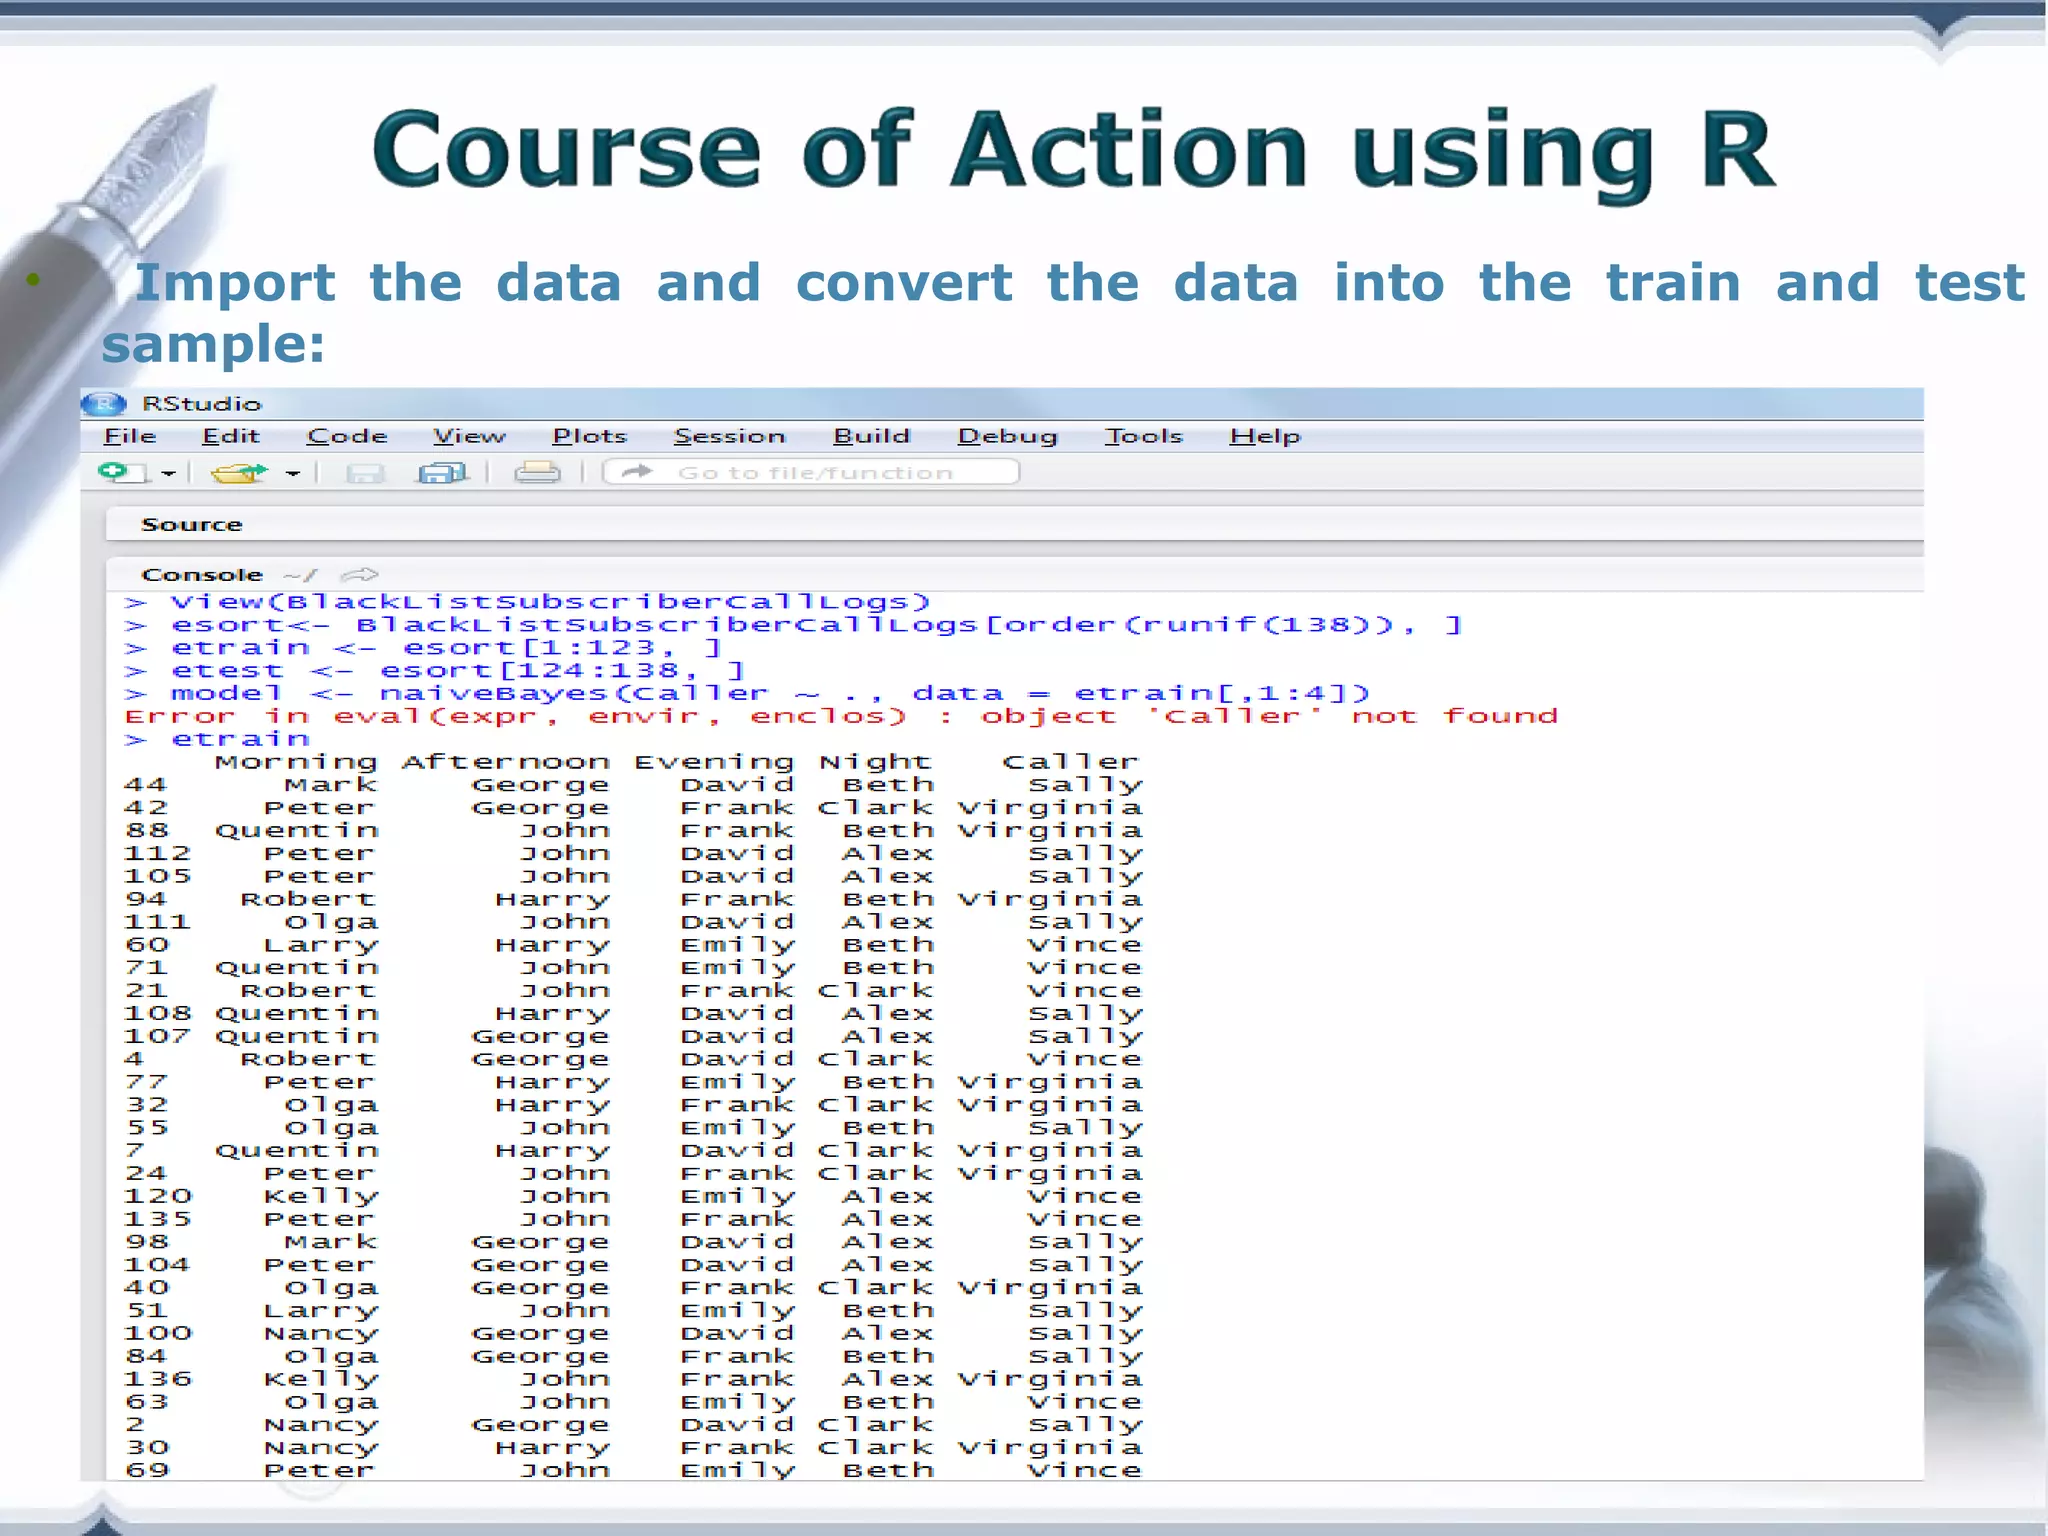
Task: Click row number 135 in output
Action: click(x=157, y=1220)
